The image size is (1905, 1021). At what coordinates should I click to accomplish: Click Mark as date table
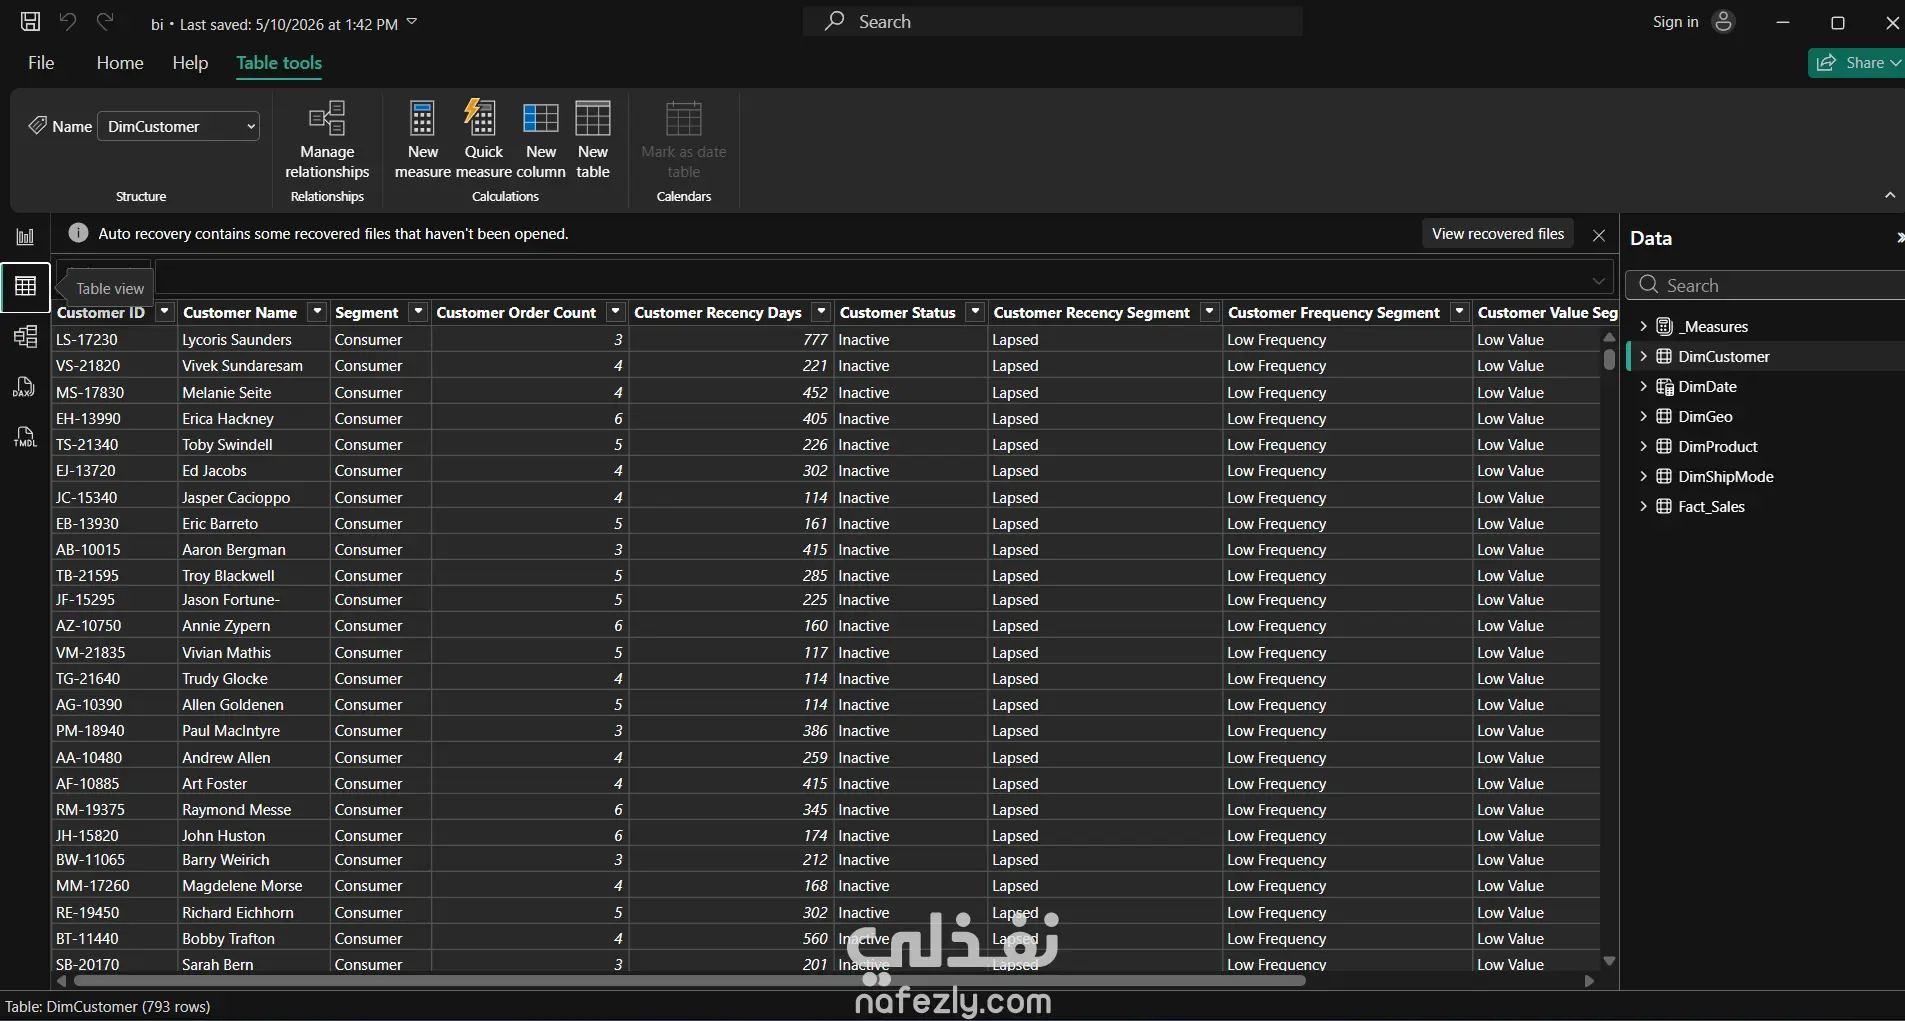tap(684, 140)
